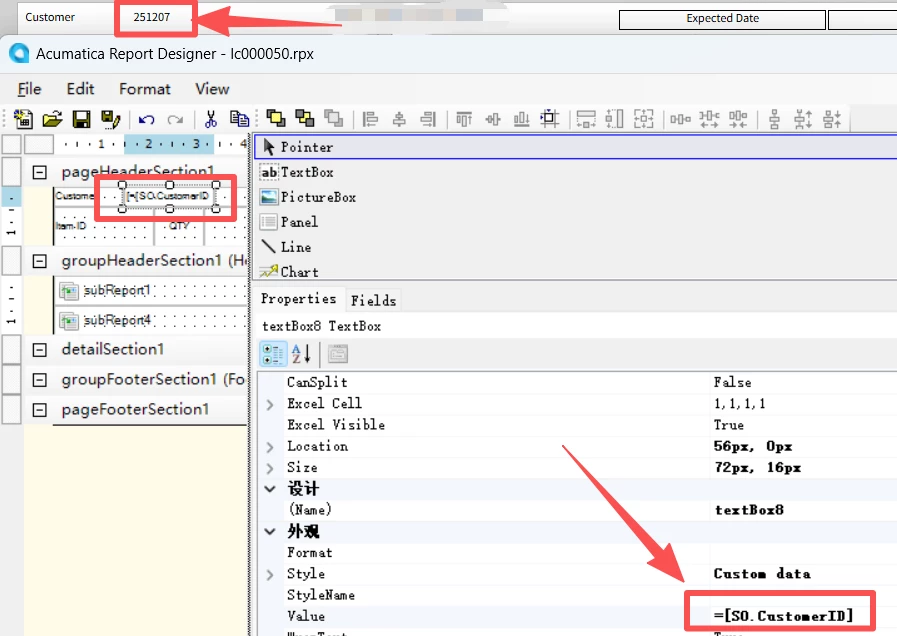Screen dimensions: 897x636
Task: Collapse groupFooterSection1 section
Action: [x=39, y=380]
